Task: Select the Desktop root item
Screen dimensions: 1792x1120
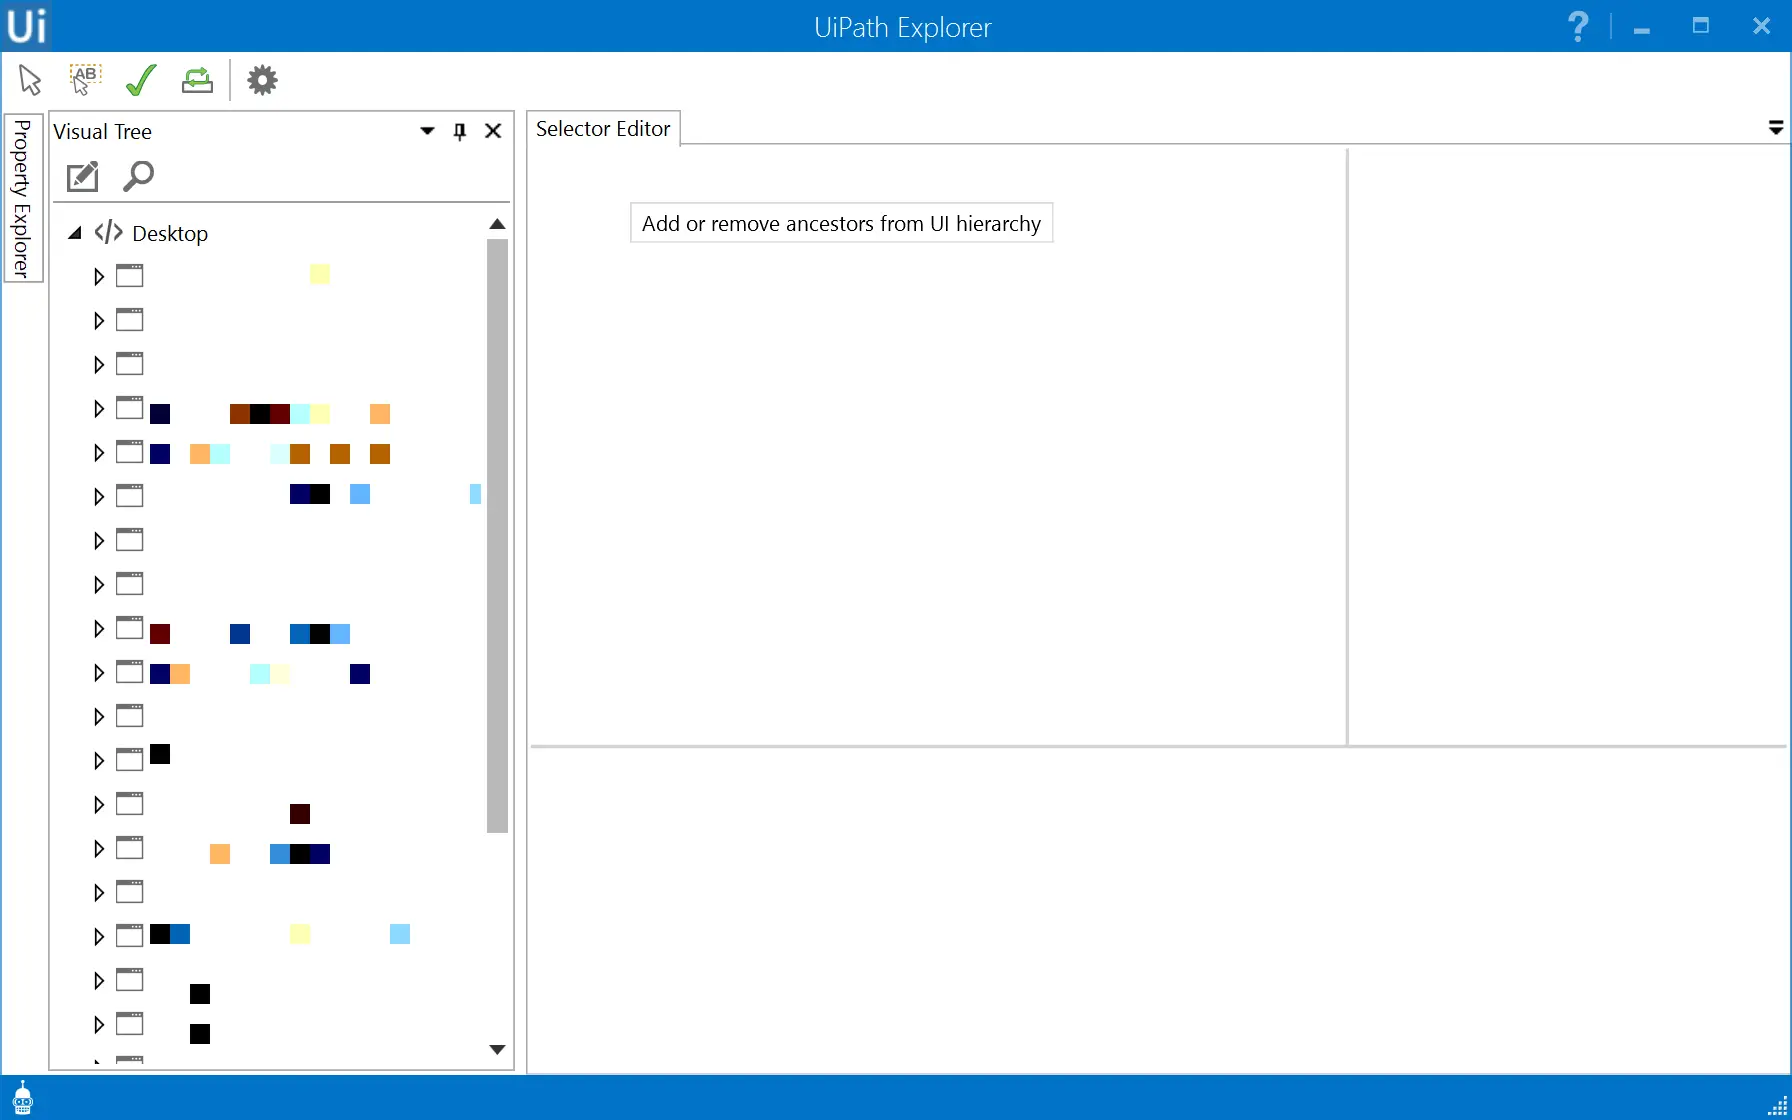Action: click(170, 233)
